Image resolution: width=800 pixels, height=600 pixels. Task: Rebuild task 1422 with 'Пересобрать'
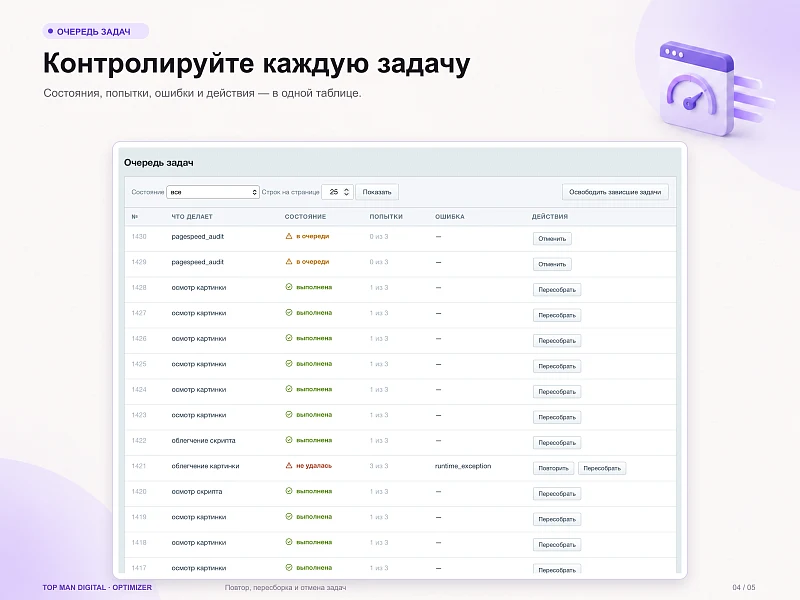point(557,443)
